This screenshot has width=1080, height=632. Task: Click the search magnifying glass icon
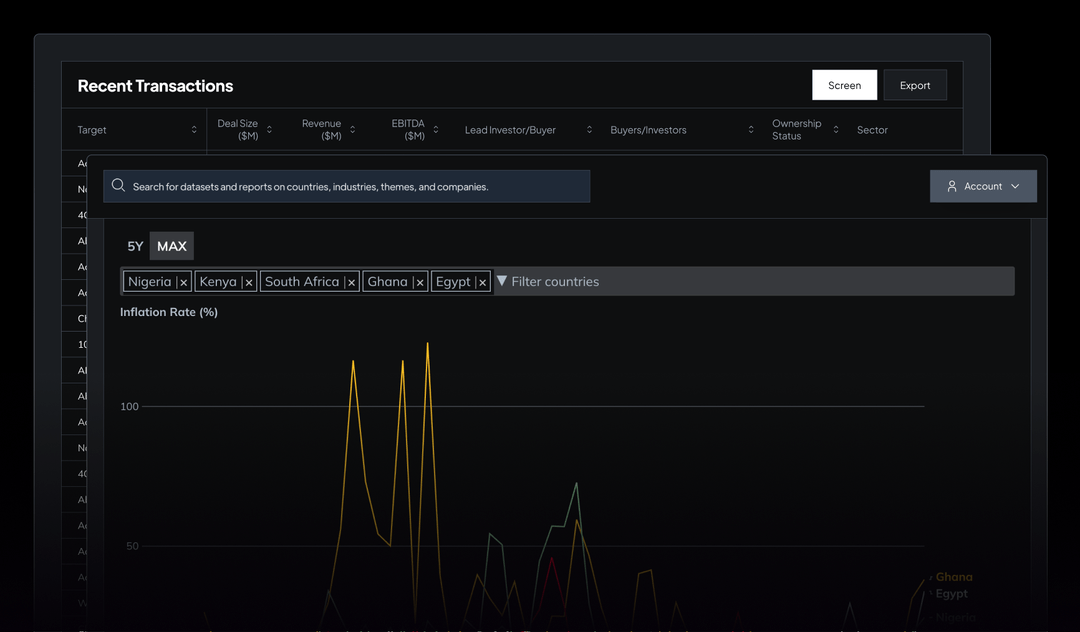coord(118,186)
